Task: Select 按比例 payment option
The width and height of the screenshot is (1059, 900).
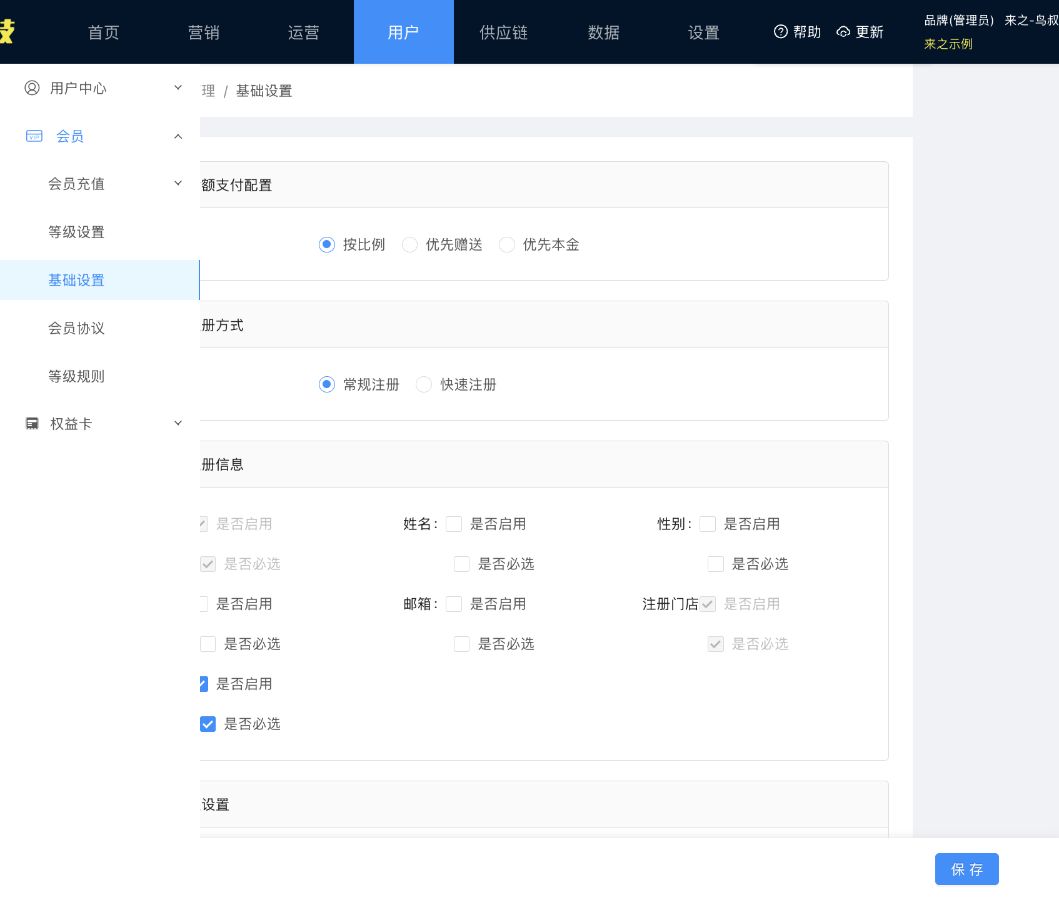Action: pos(327,244)
